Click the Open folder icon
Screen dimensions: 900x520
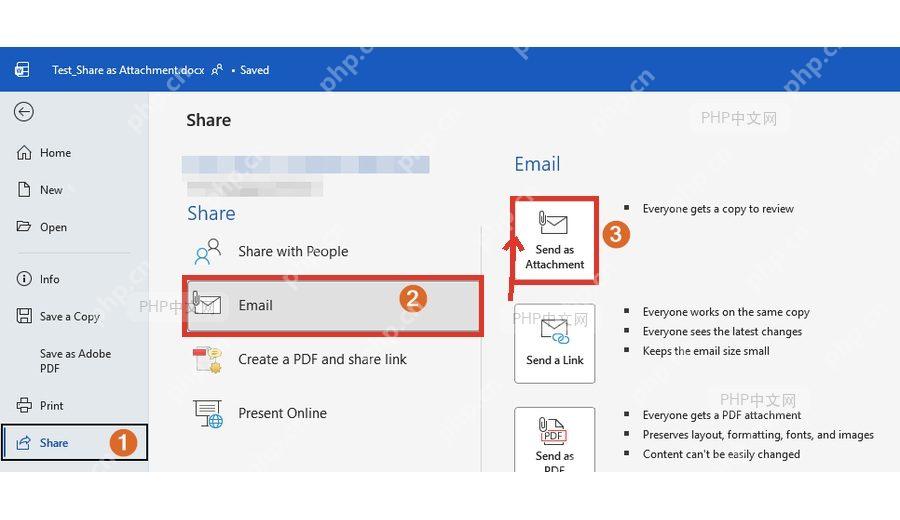(x=24, y=226)
